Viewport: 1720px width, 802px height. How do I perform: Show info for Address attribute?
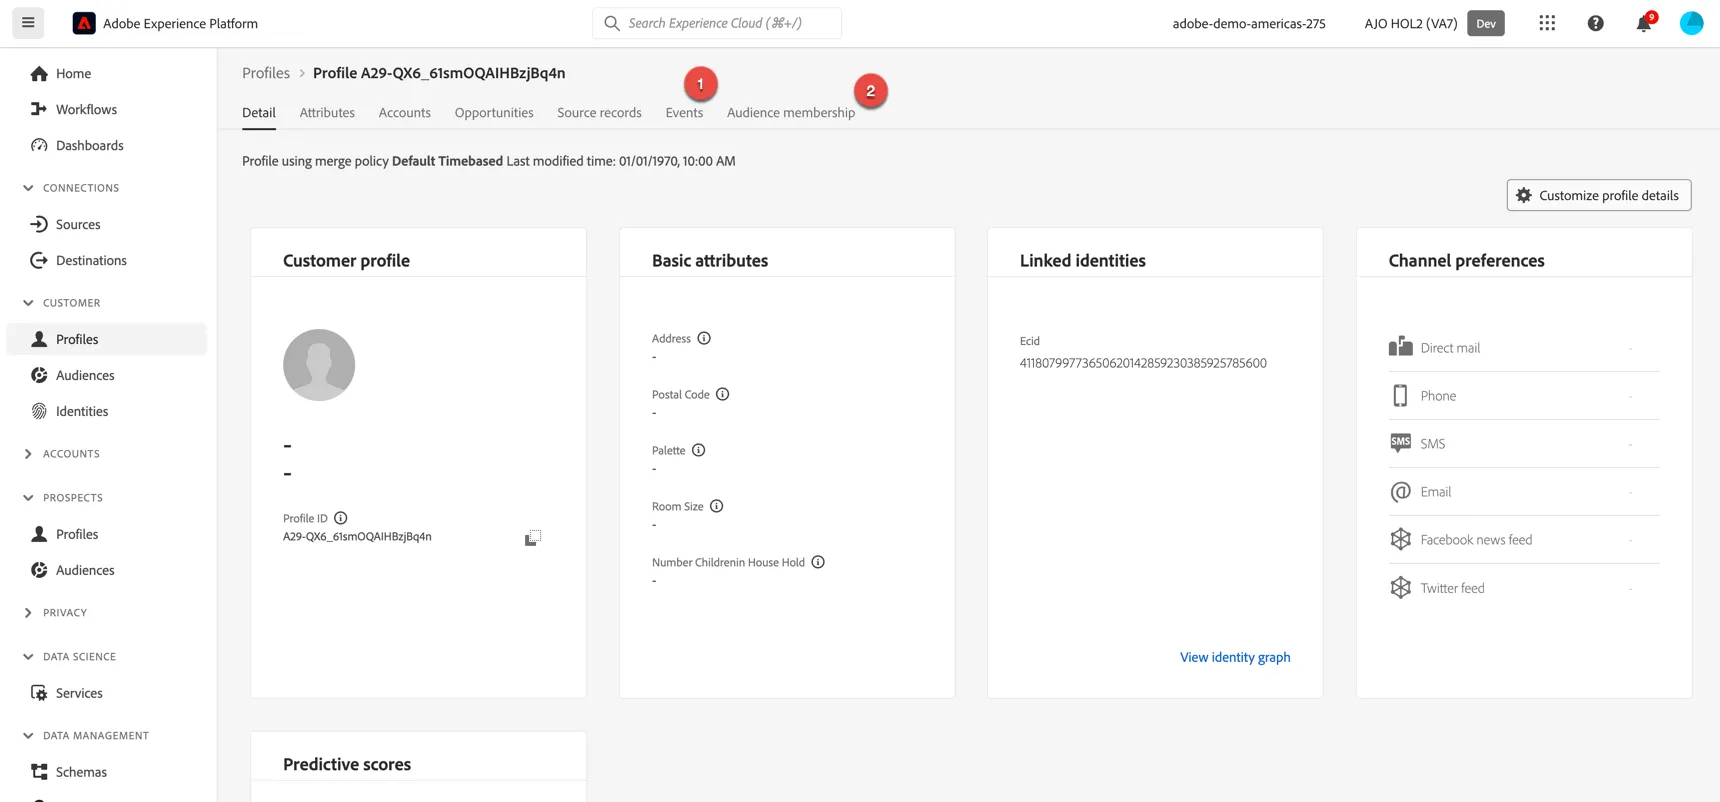click(704, 338)
